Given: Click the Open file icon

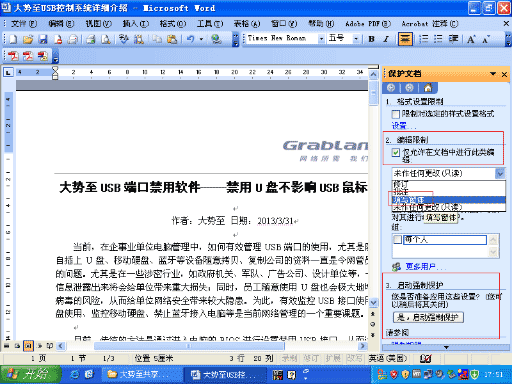Looking at the screenshot, I should 28,39.
